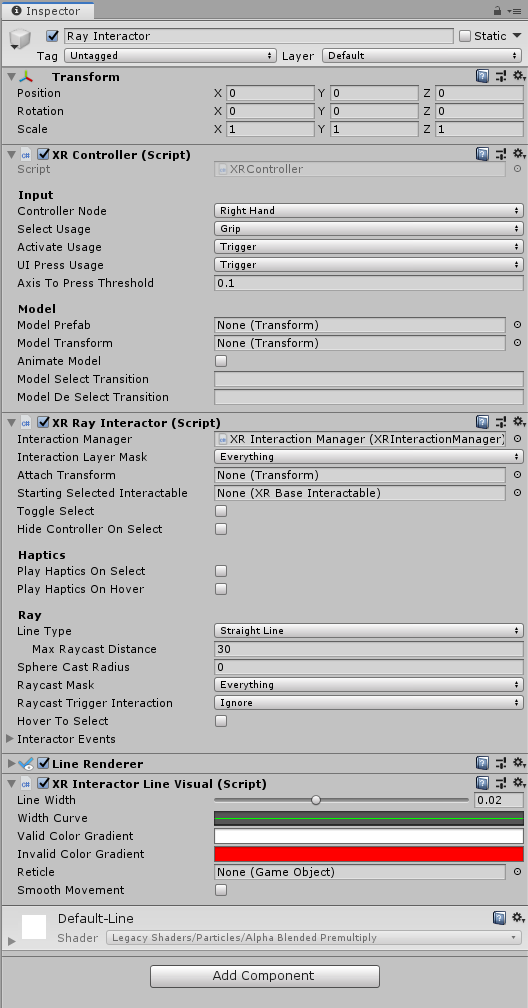
Task: Open the Invalid Color Gradient red swatch
Action: [x=369, y=854]
